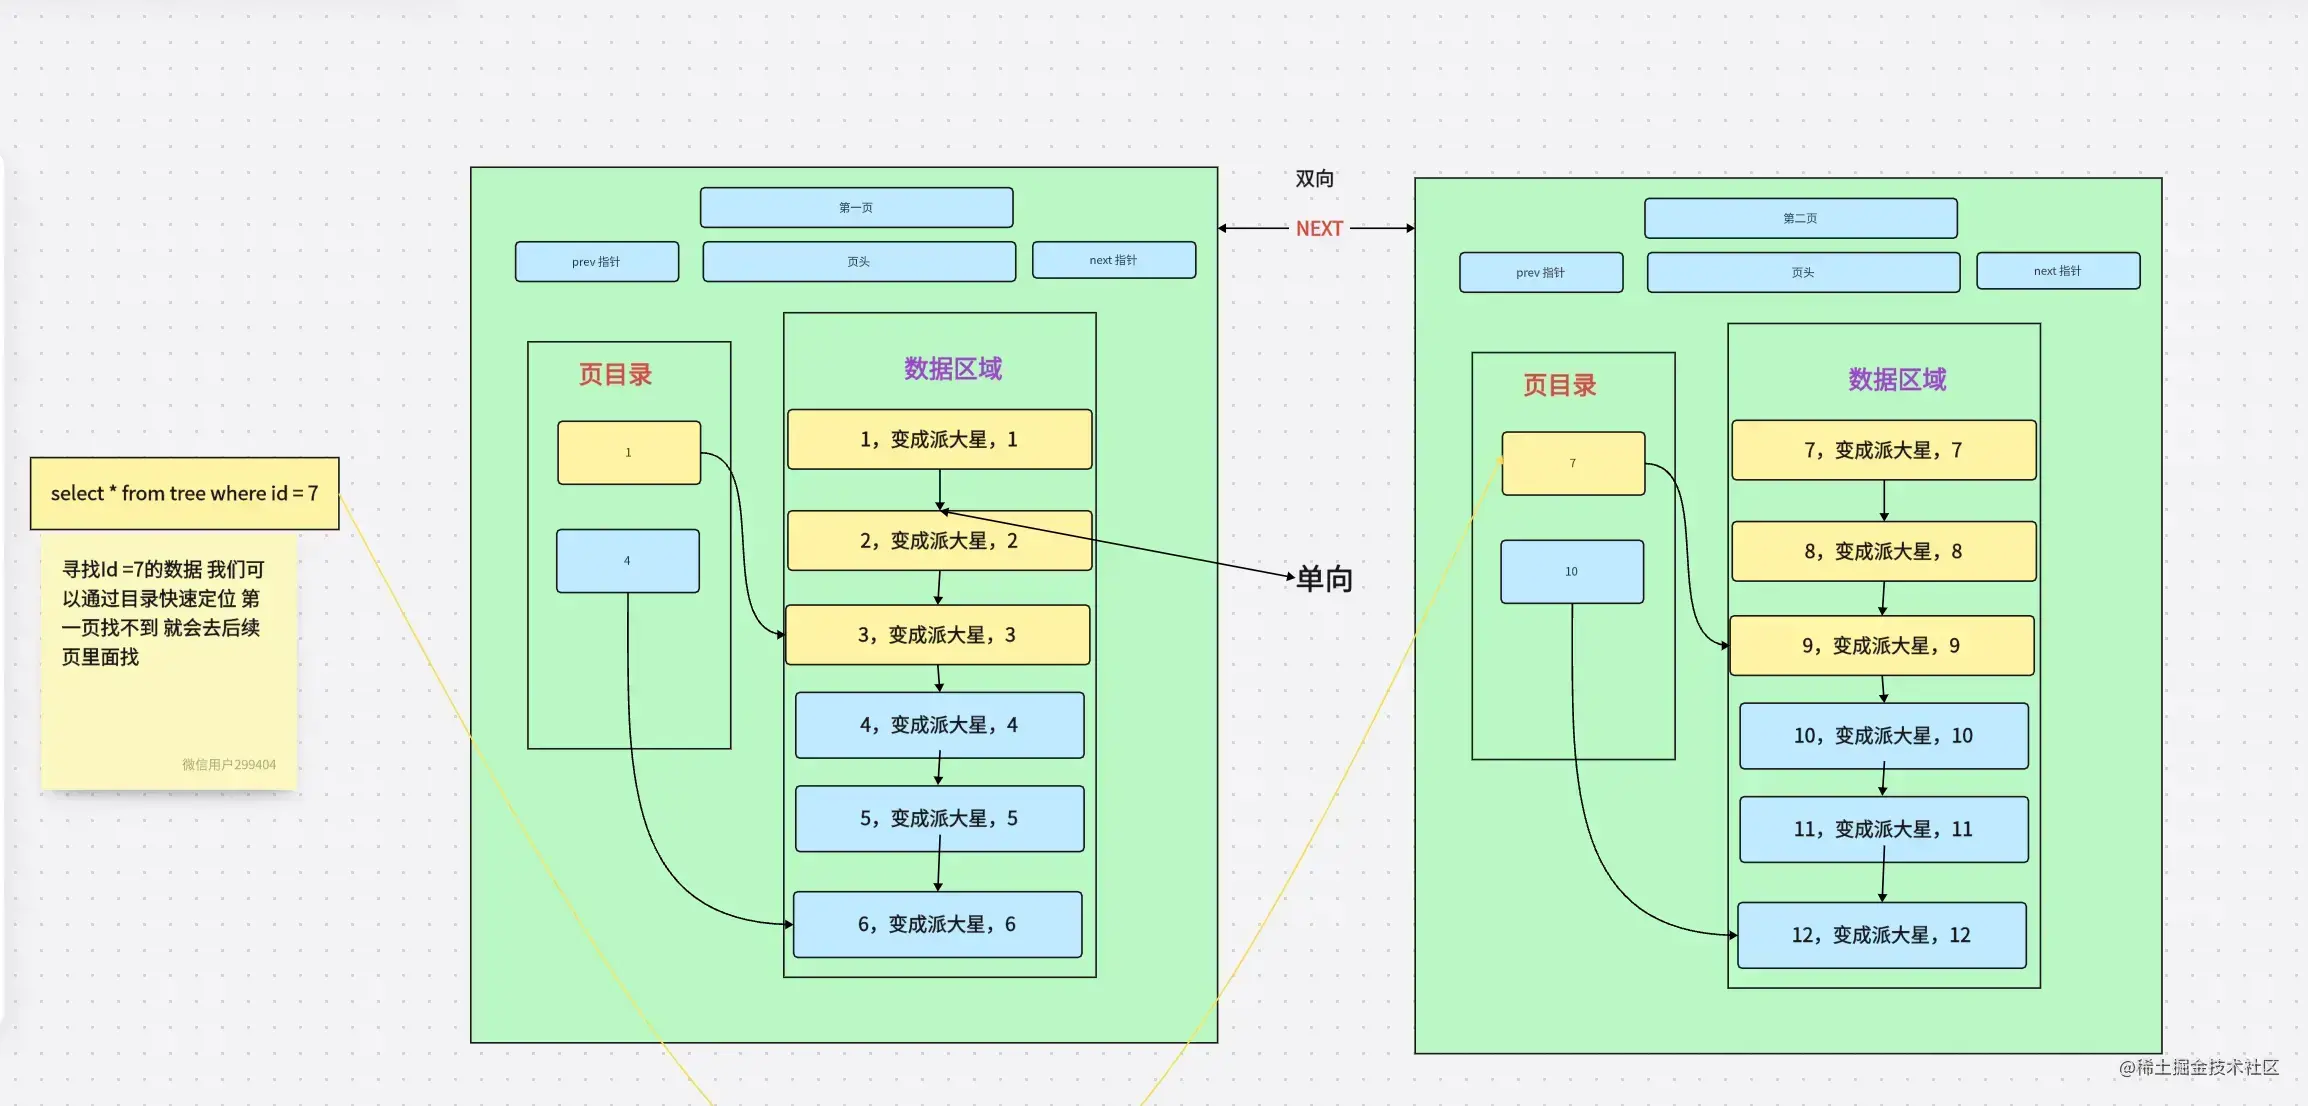Click directory entry '7' in the second page

[x=1572, y=463]
